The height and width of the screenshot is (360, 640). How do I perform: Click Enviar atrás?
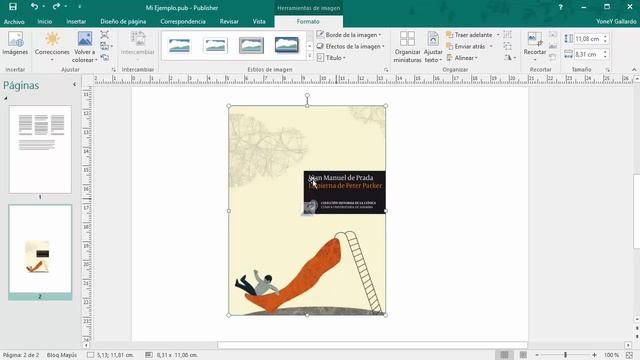pyautogui.click(x=466, y=46)
